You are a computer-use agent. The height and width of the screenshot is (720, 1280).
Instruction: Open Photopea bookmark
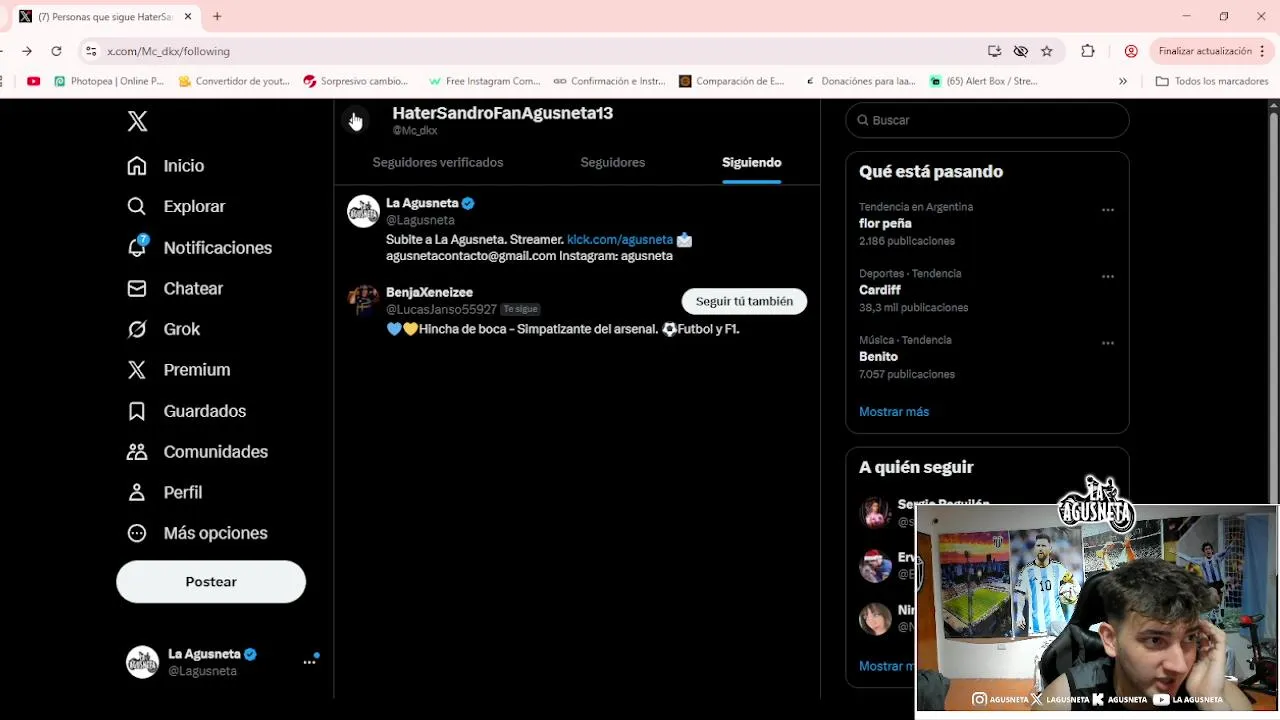(x=109, y=81)
